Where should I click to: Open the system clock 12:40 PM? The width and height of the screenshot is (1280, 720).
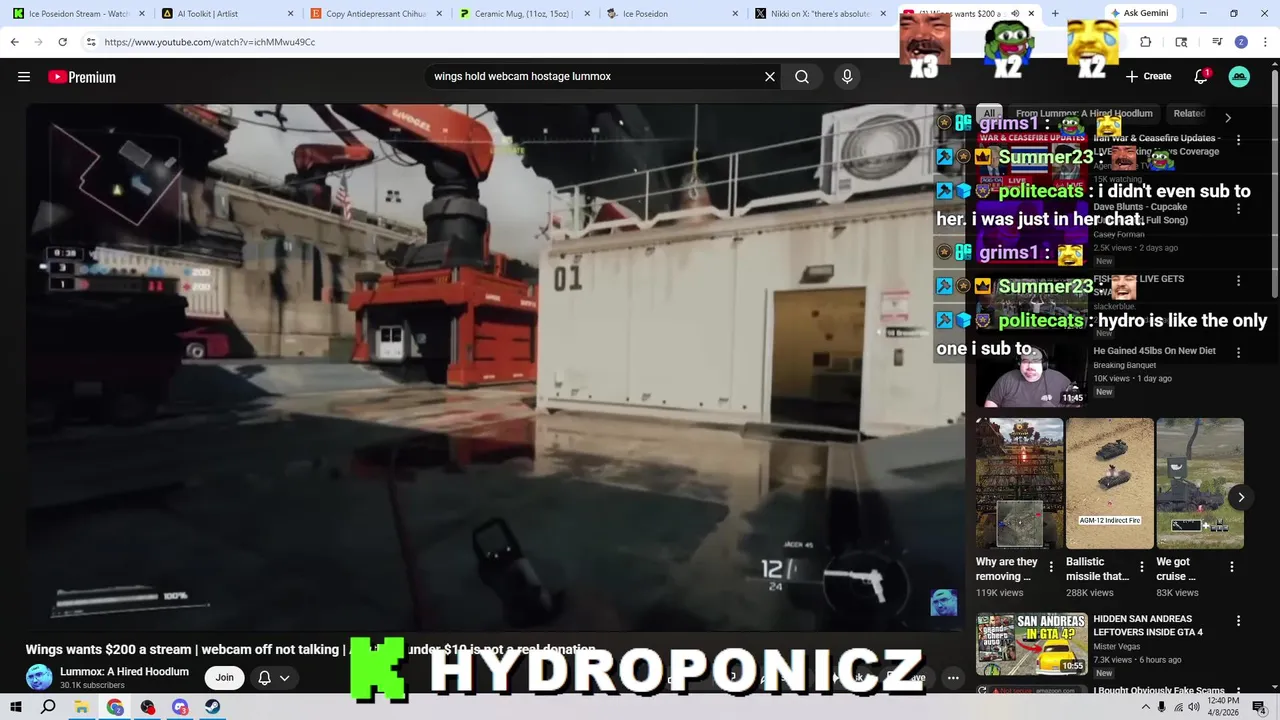pos(1223,706)
